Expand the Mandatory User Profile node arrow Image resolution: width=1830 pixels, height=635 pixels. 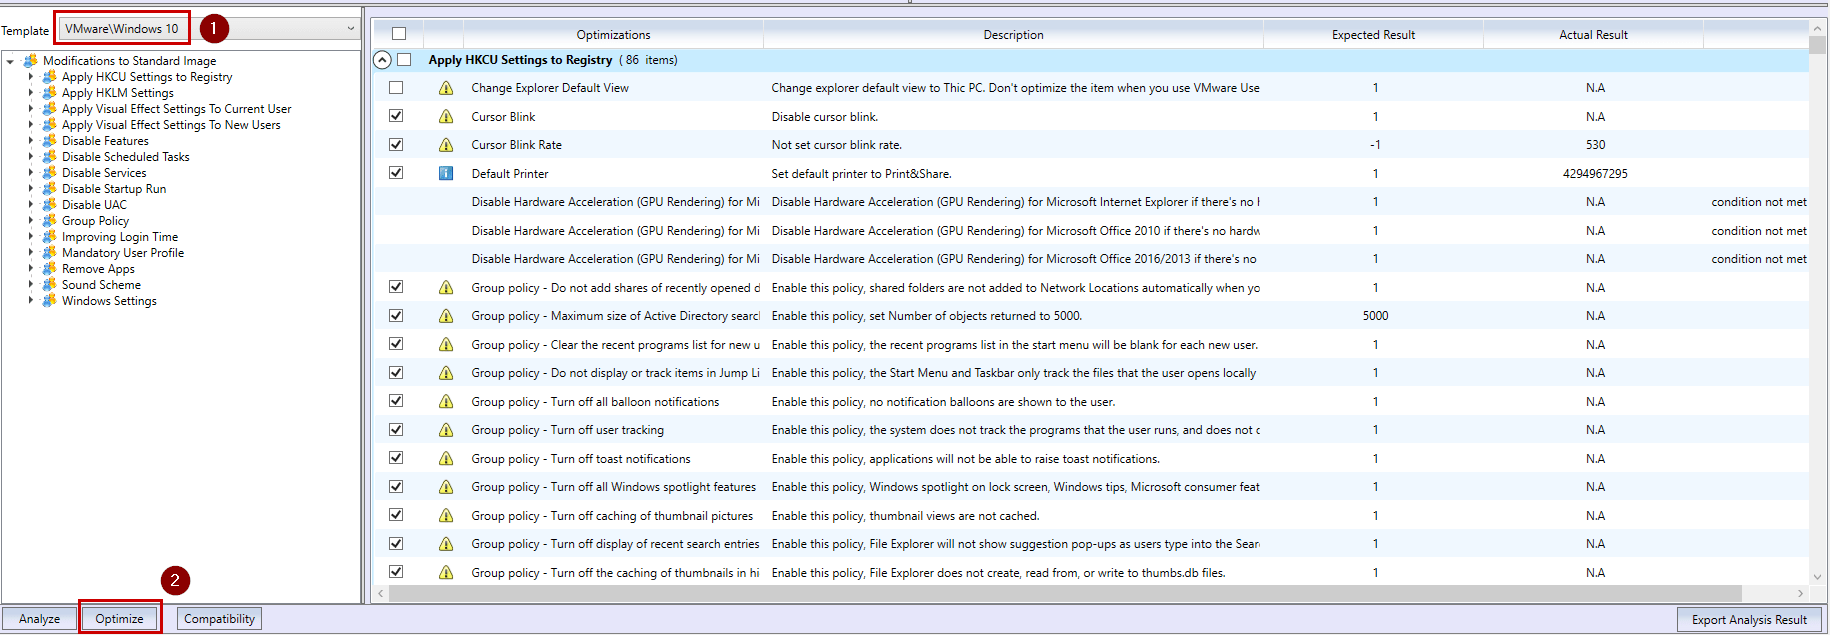coord(30,253)
